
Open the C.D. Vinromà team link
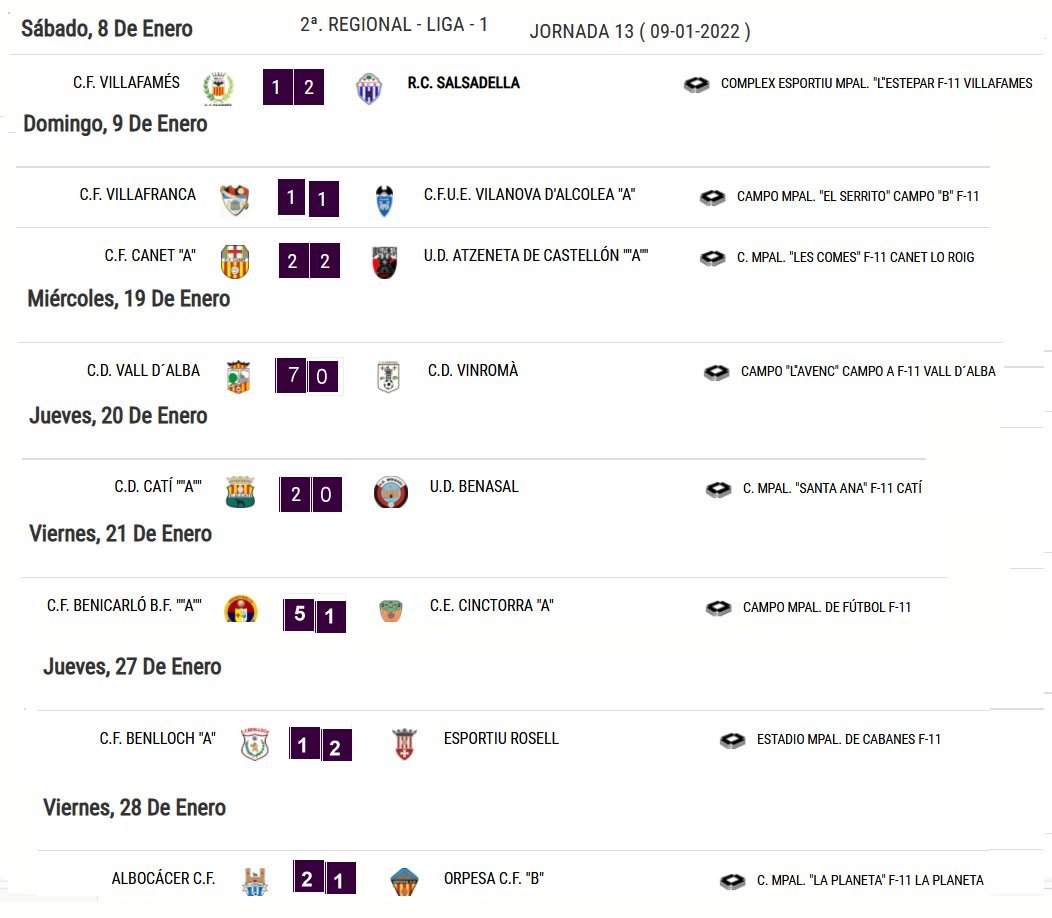(473, 370)
